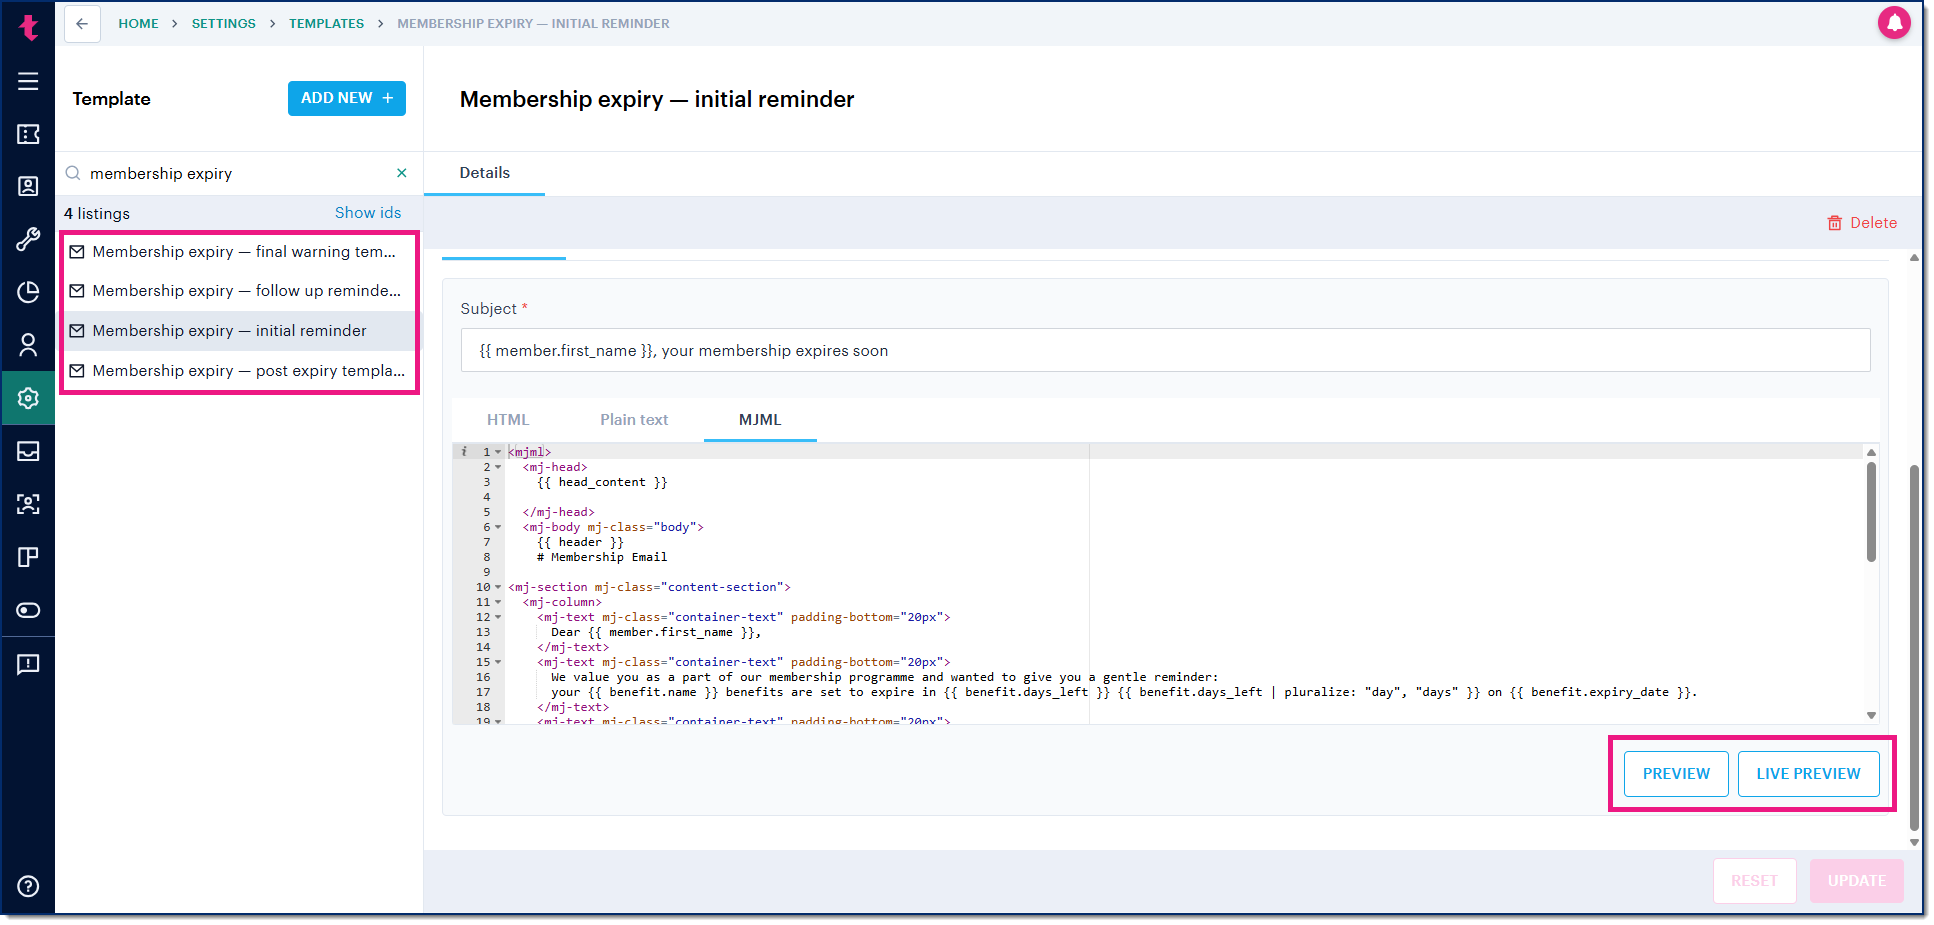The image size is (1934, 925).
Task: Go back using the arrow button
Action: pos(82,24)
